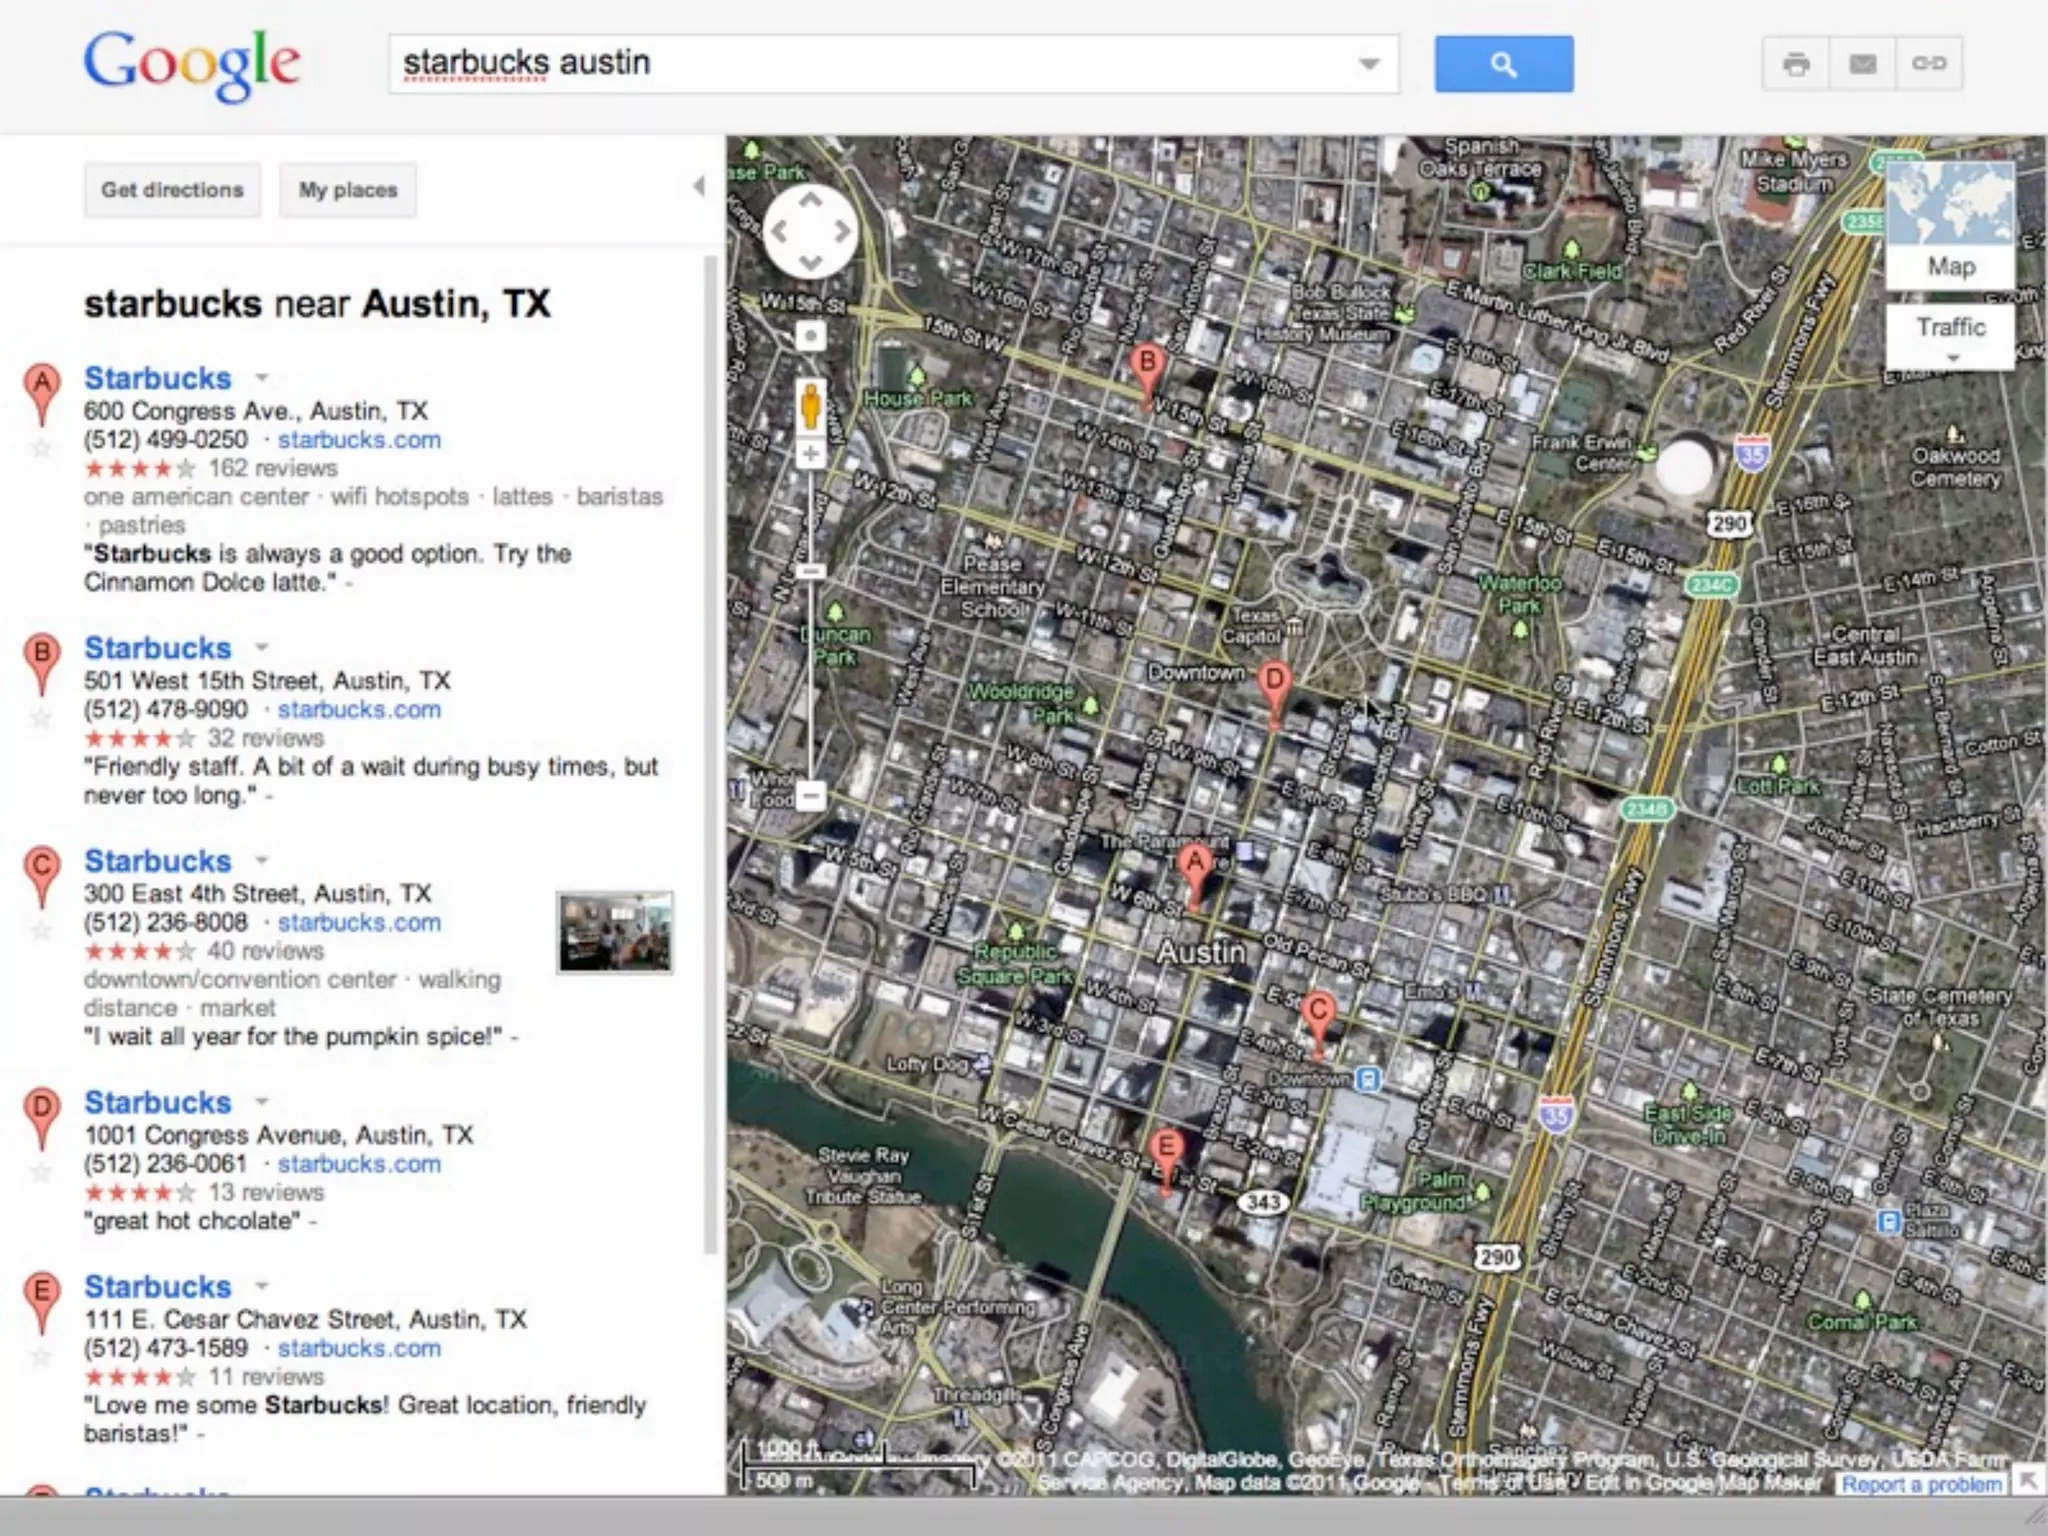Click the zoom slider handle

tap(810, 572)
